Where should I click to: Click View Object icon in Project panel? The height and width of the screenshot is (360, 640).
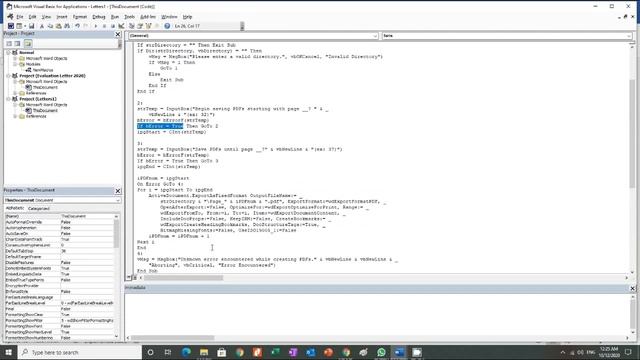point(18,43)
